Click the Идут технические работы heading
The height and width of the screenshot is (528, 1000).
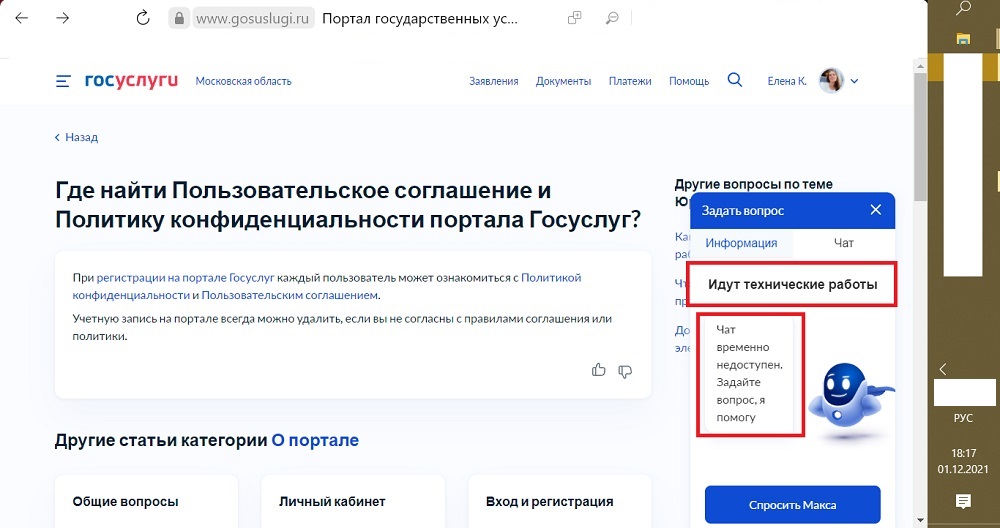(793, 284)
